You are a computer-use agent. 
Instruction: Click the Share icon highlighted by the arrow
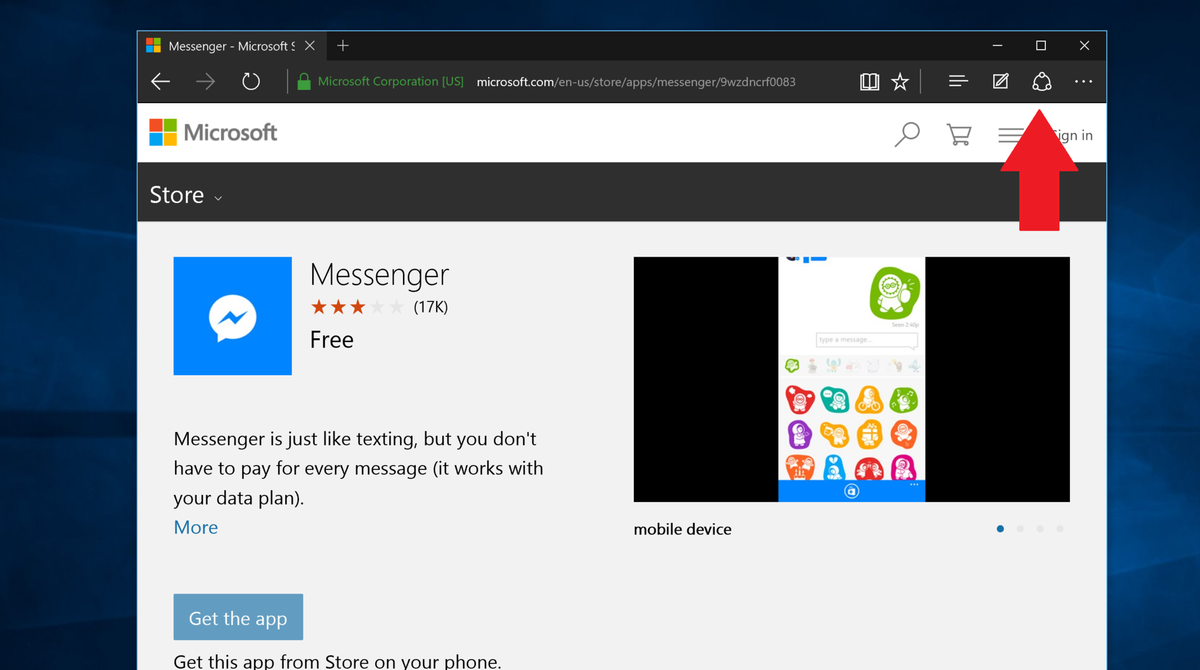coord(1042,81)
